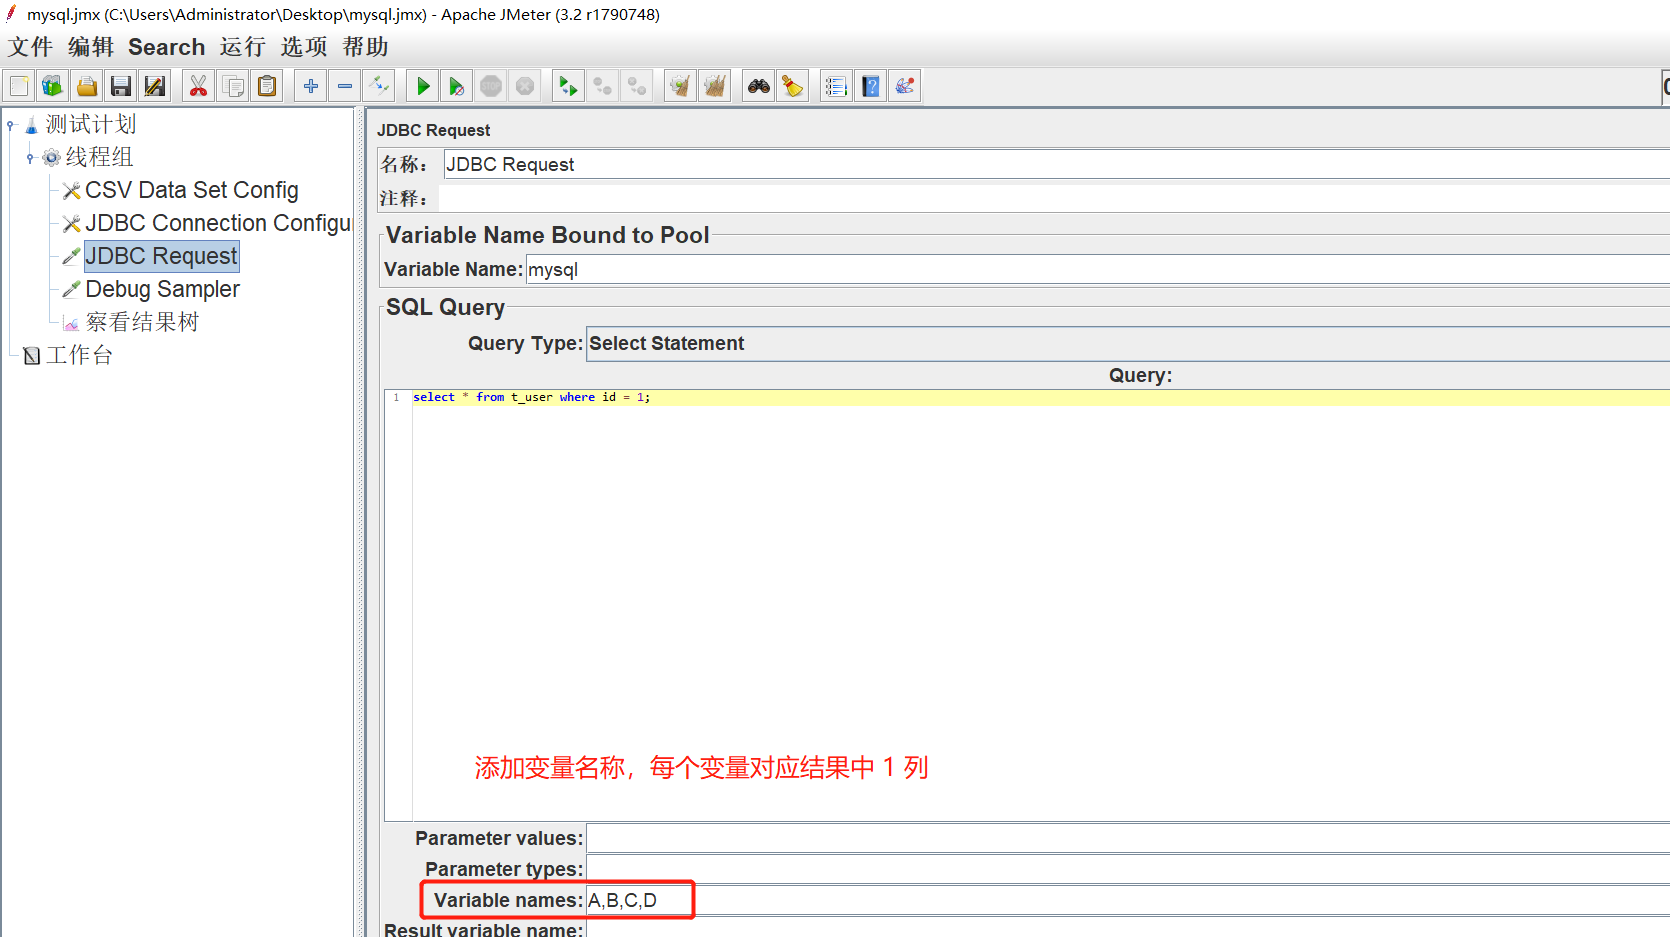Clear results with single broom icon

tap(681, 87)
